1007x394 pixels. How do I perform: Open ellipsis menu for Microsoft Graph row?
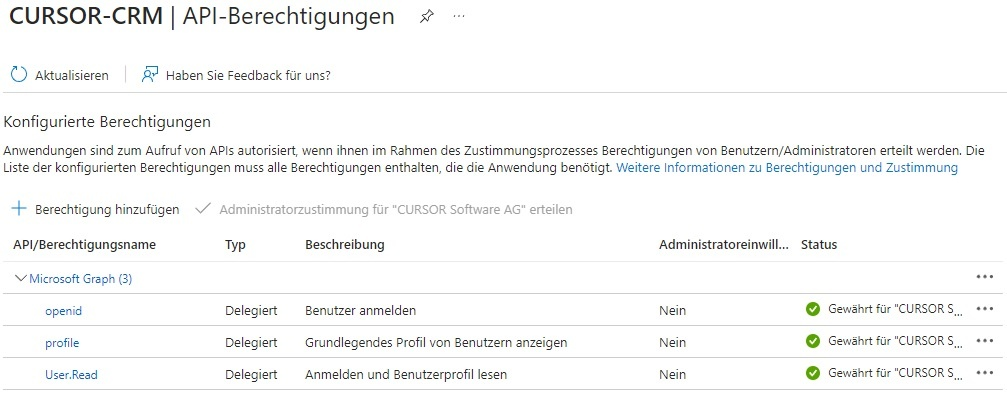click(x=985, y=276)
